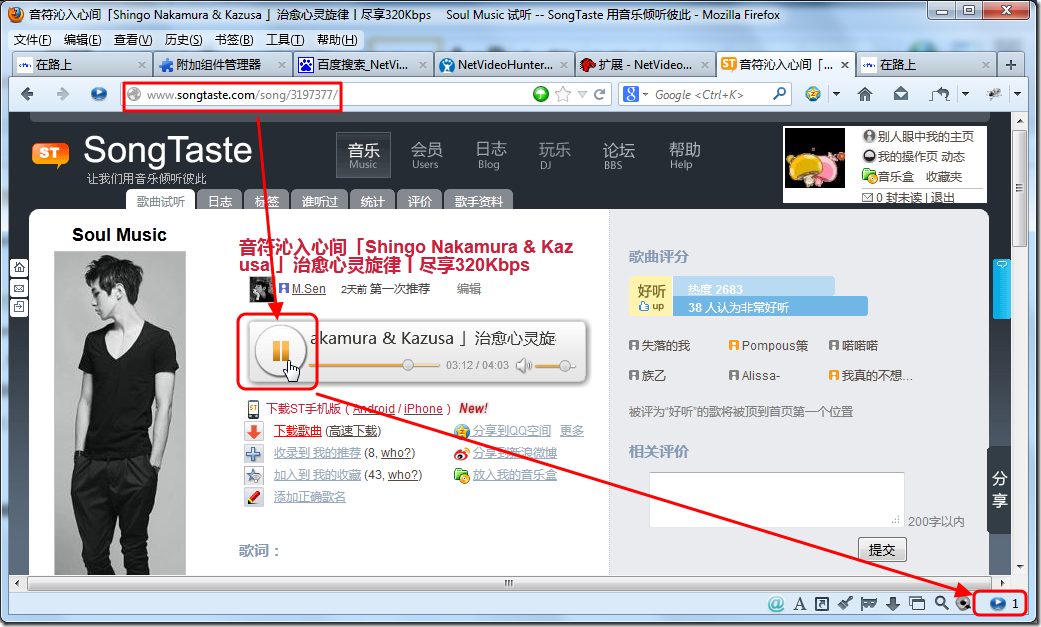Reload the page with the refresh icon

point(600,94)
